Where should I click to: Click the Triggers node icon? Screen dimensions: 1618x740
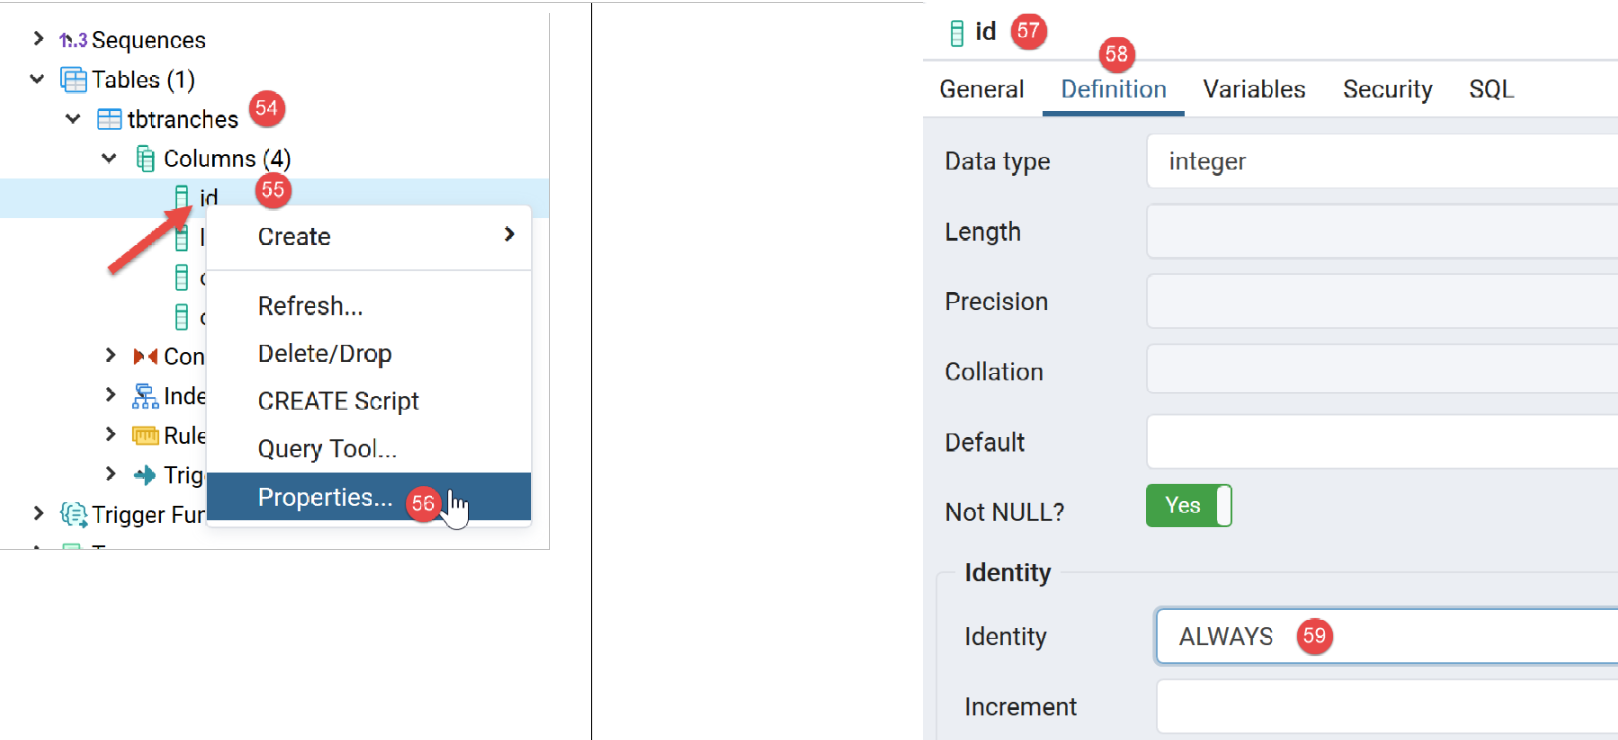(x=145, y=475)
